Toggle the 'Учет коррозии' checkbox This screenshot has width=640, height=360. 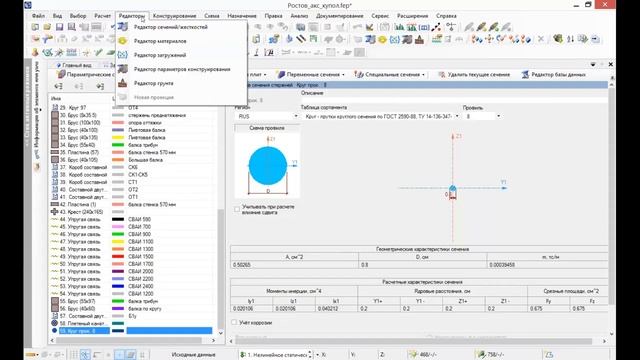tap(234, 322)
